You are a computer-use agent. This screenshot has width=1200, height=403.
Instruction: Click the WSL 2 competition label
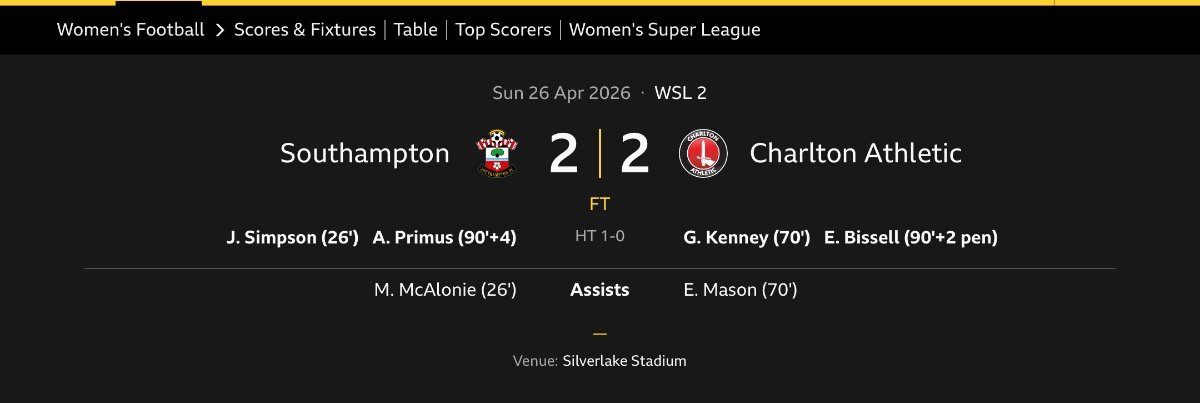point(681,93)
